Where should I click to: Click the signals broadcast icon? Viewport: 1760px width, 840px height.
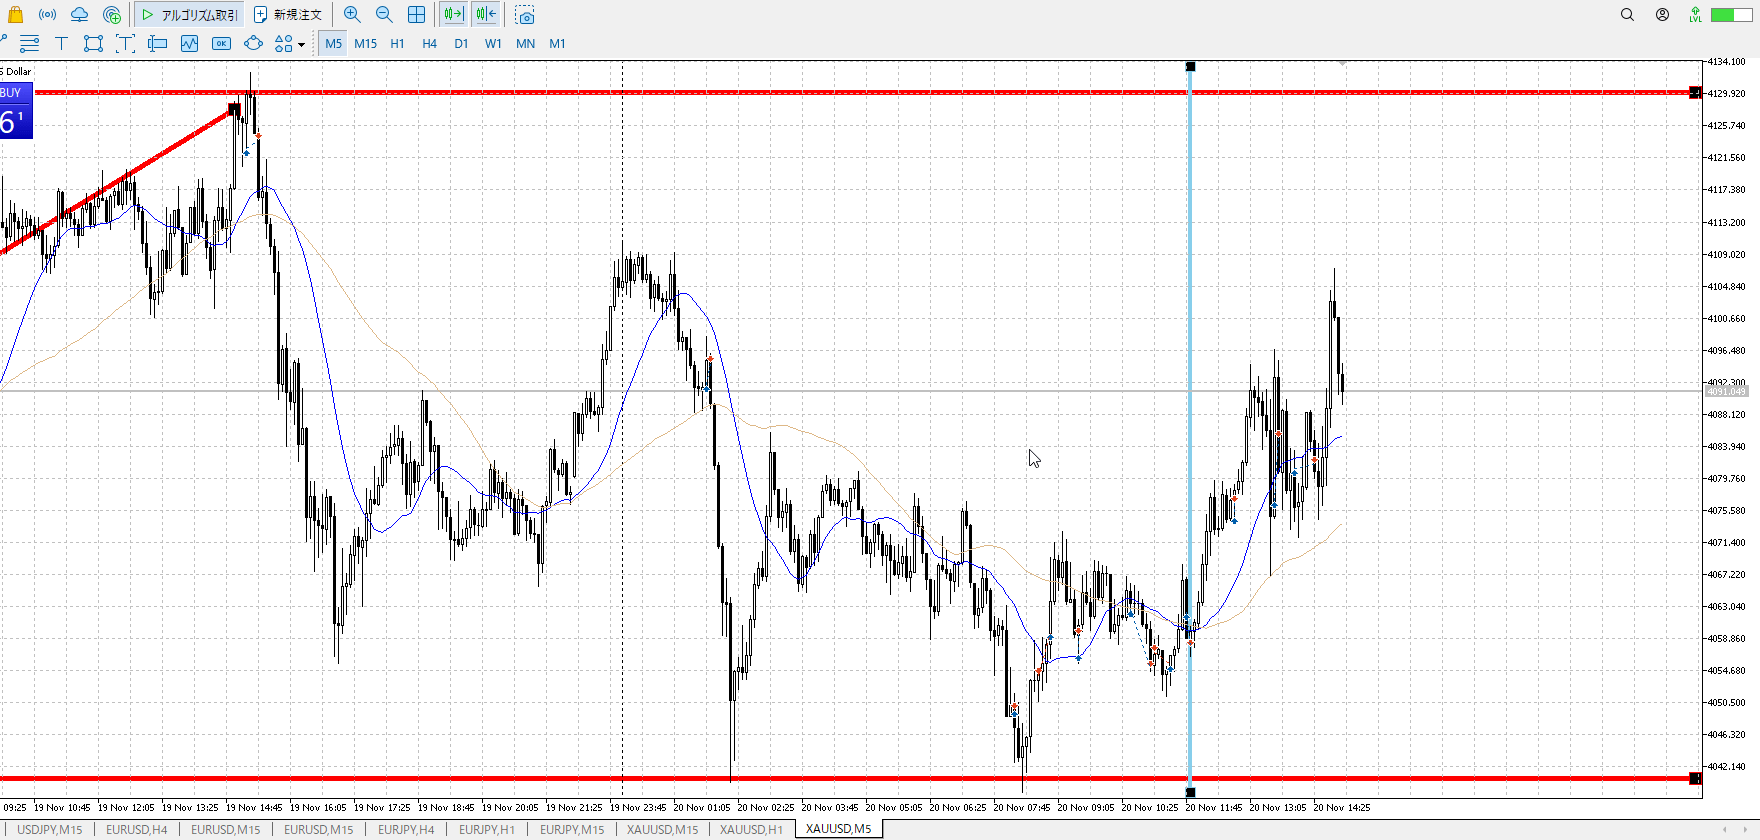(47, 15)
